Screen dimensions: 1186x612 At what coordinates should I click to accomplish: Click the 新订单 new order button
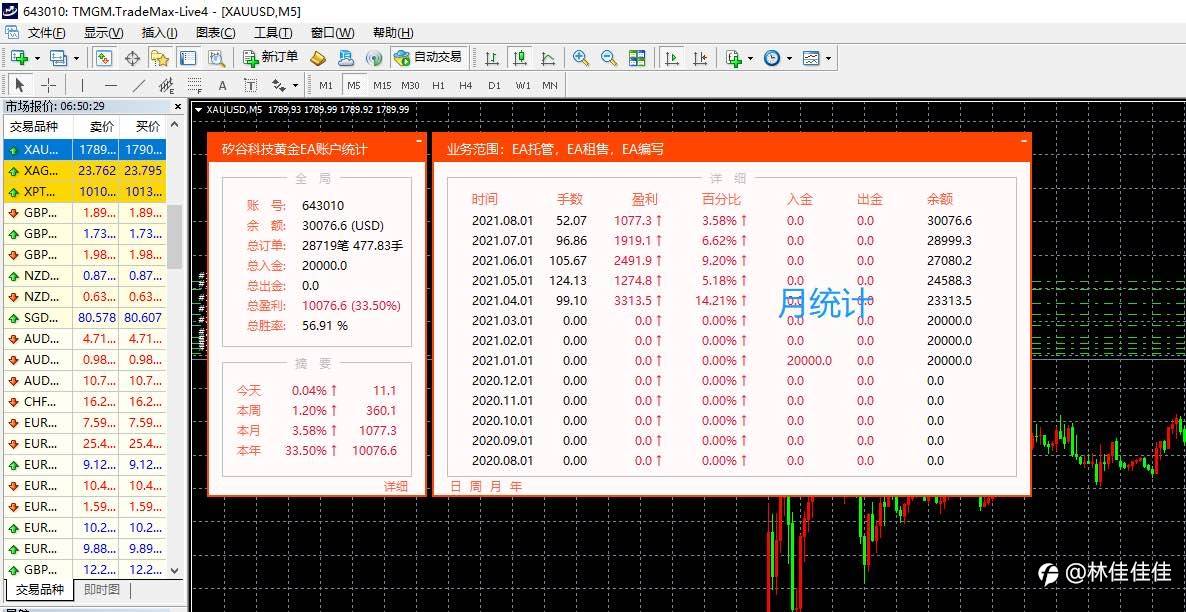pos(270,57)
